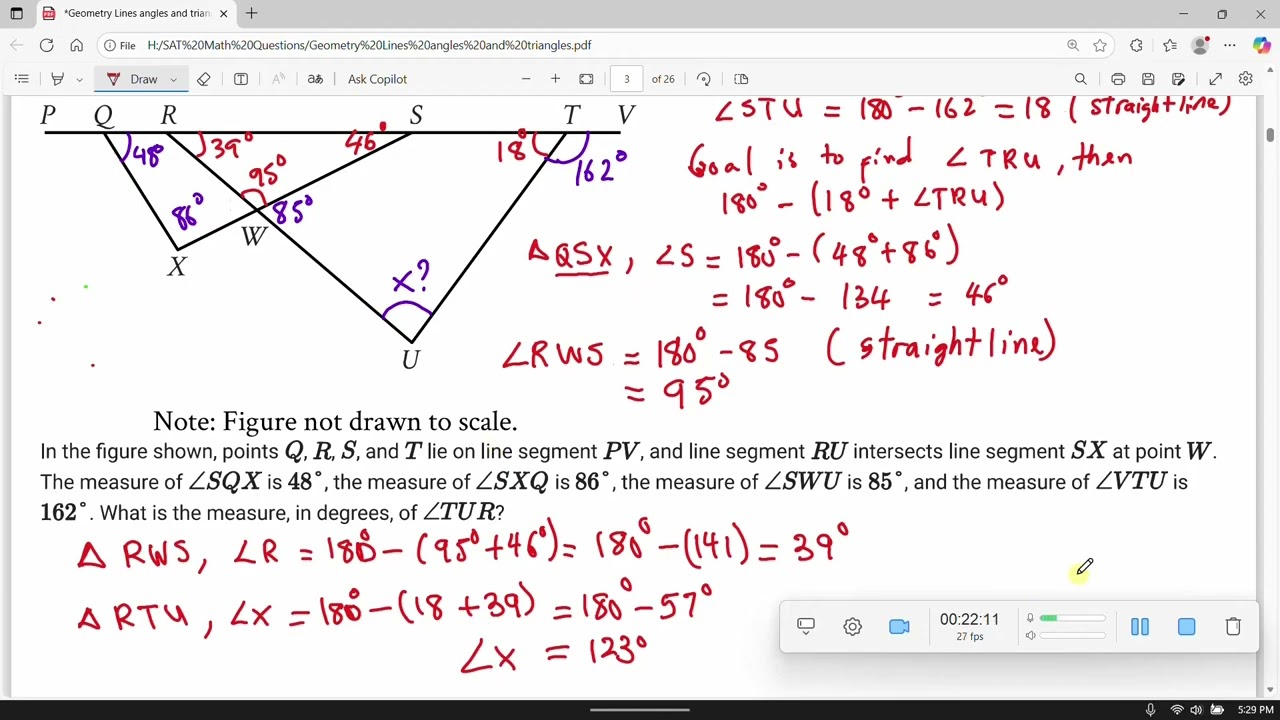Add a text box to PDF

coord(241,79)
